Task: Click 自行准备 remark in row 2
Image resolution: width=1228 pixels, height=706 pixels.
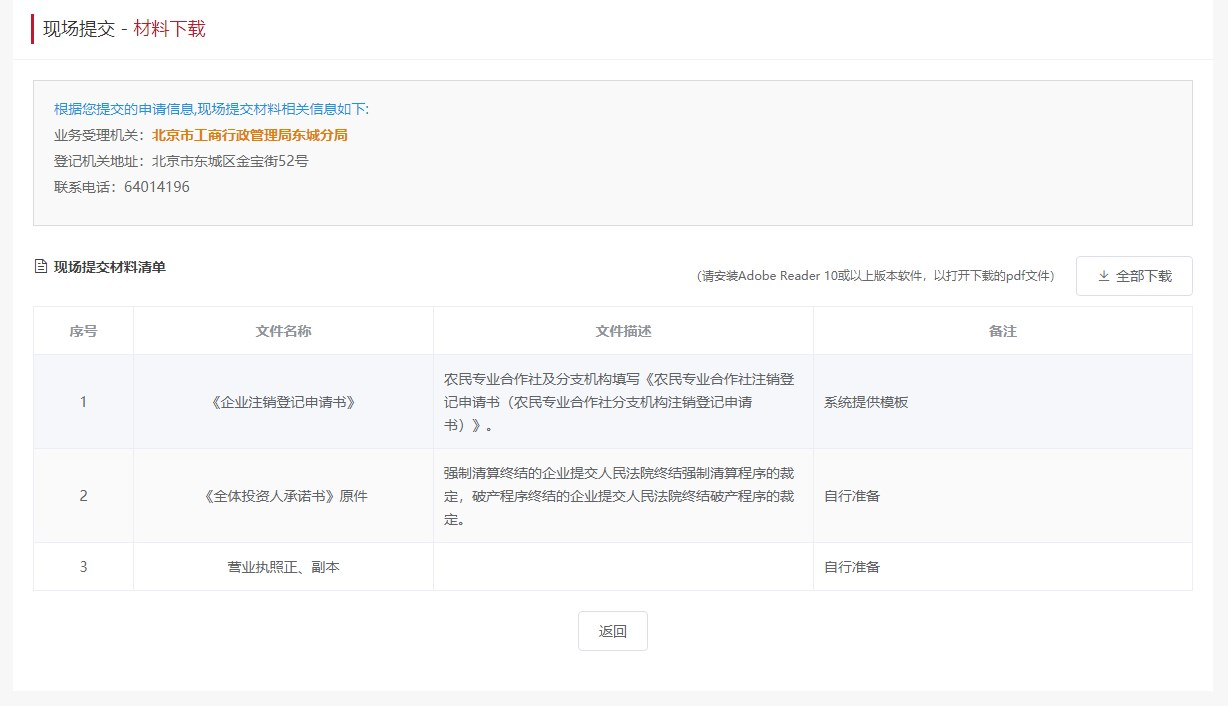Action: coord(852,496)
